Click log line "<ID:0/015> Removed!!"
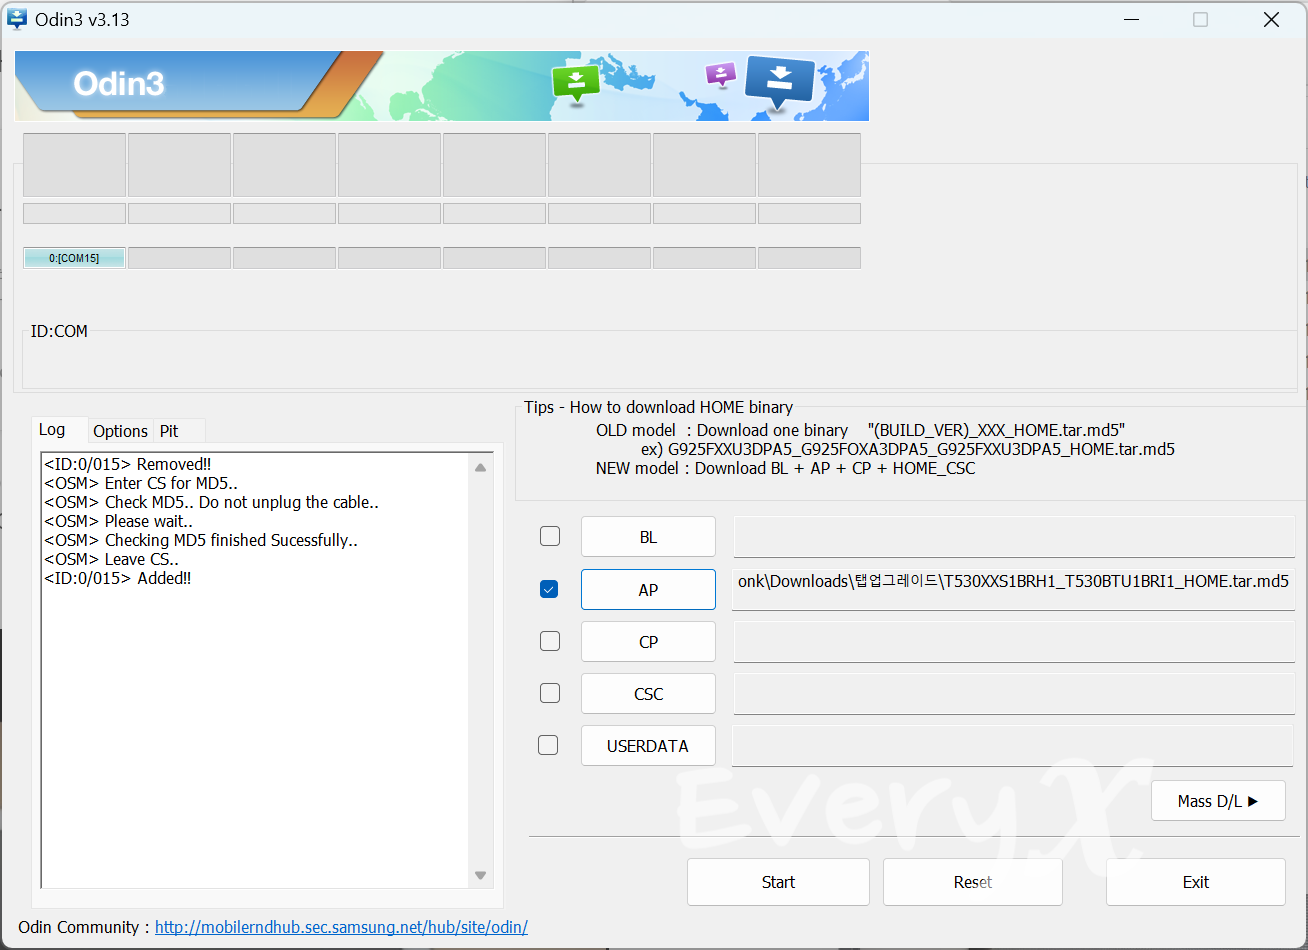 click(127, 464)
